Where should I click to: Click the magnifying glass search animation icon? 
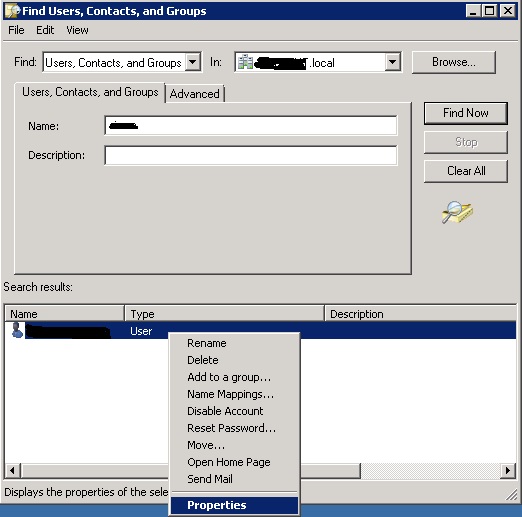[x=457, y=212]
